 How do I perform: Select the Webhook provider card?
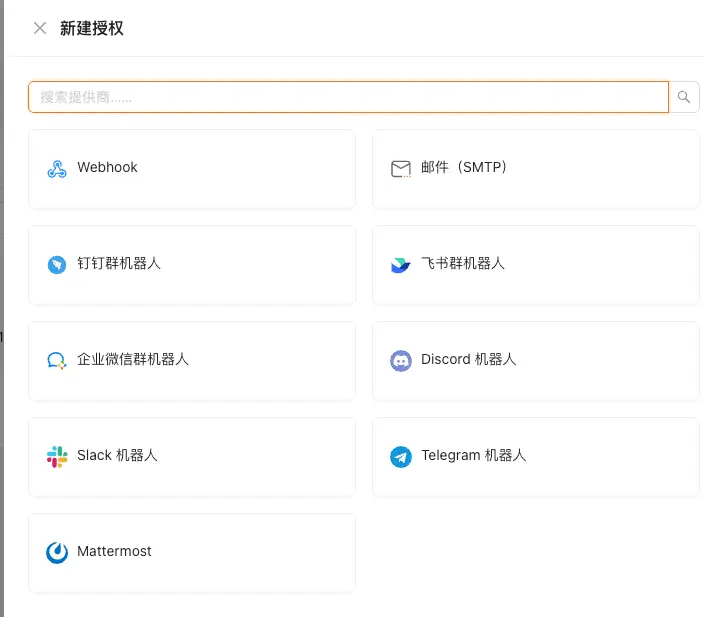(x=192, y=169)
